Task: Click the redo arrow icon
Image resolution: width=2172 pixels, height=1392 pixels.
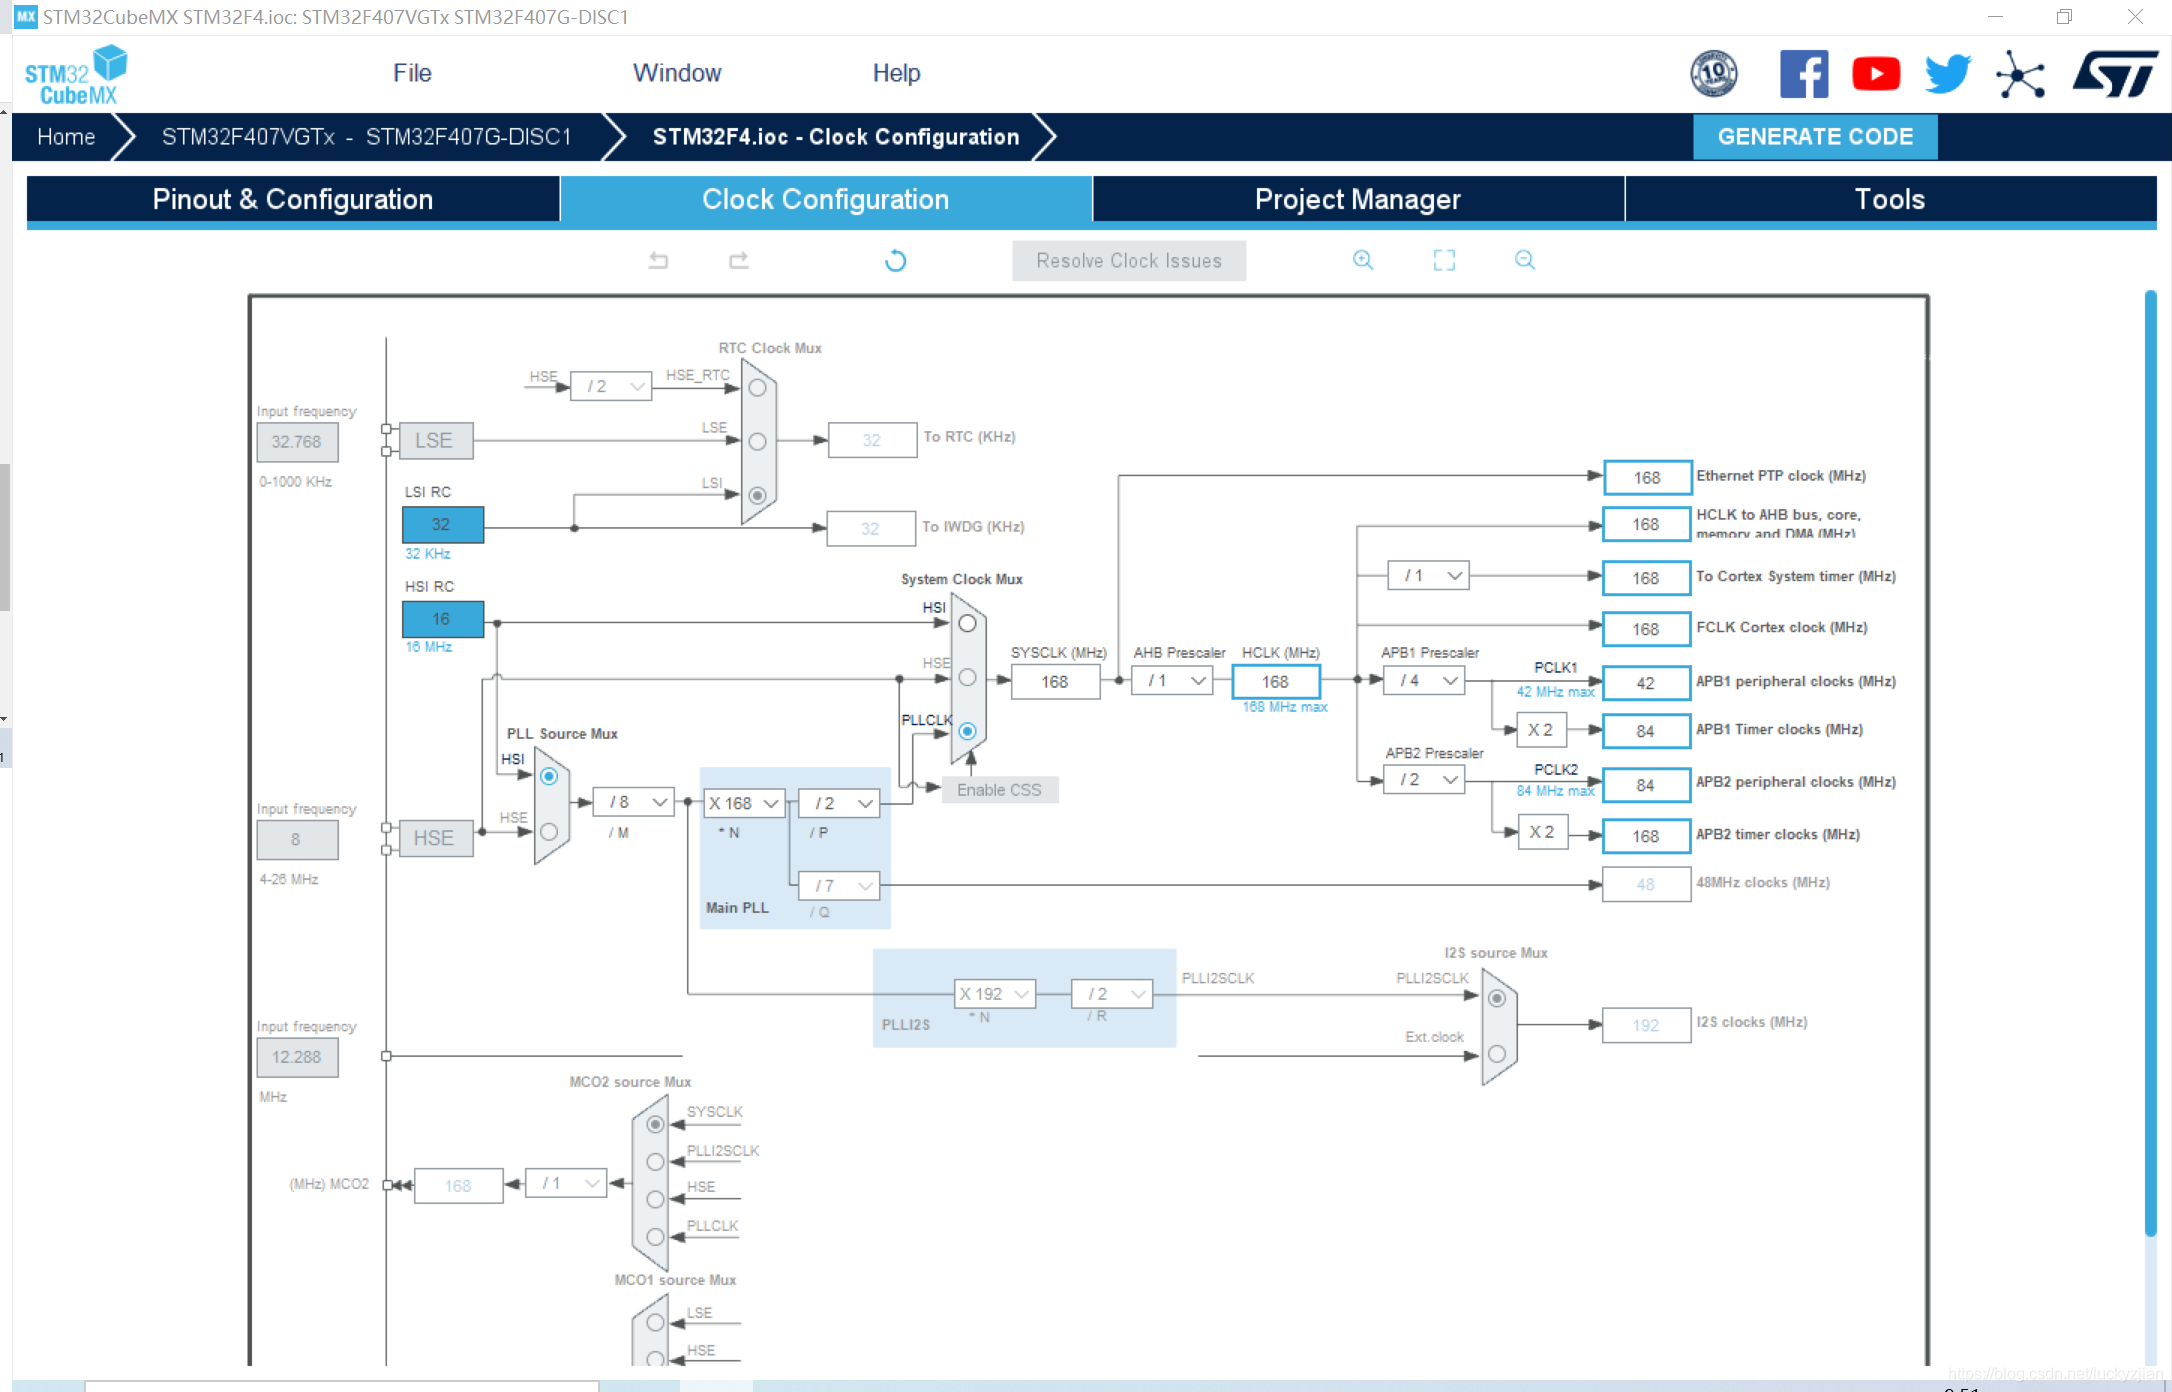Action: (x=739, y=261)
